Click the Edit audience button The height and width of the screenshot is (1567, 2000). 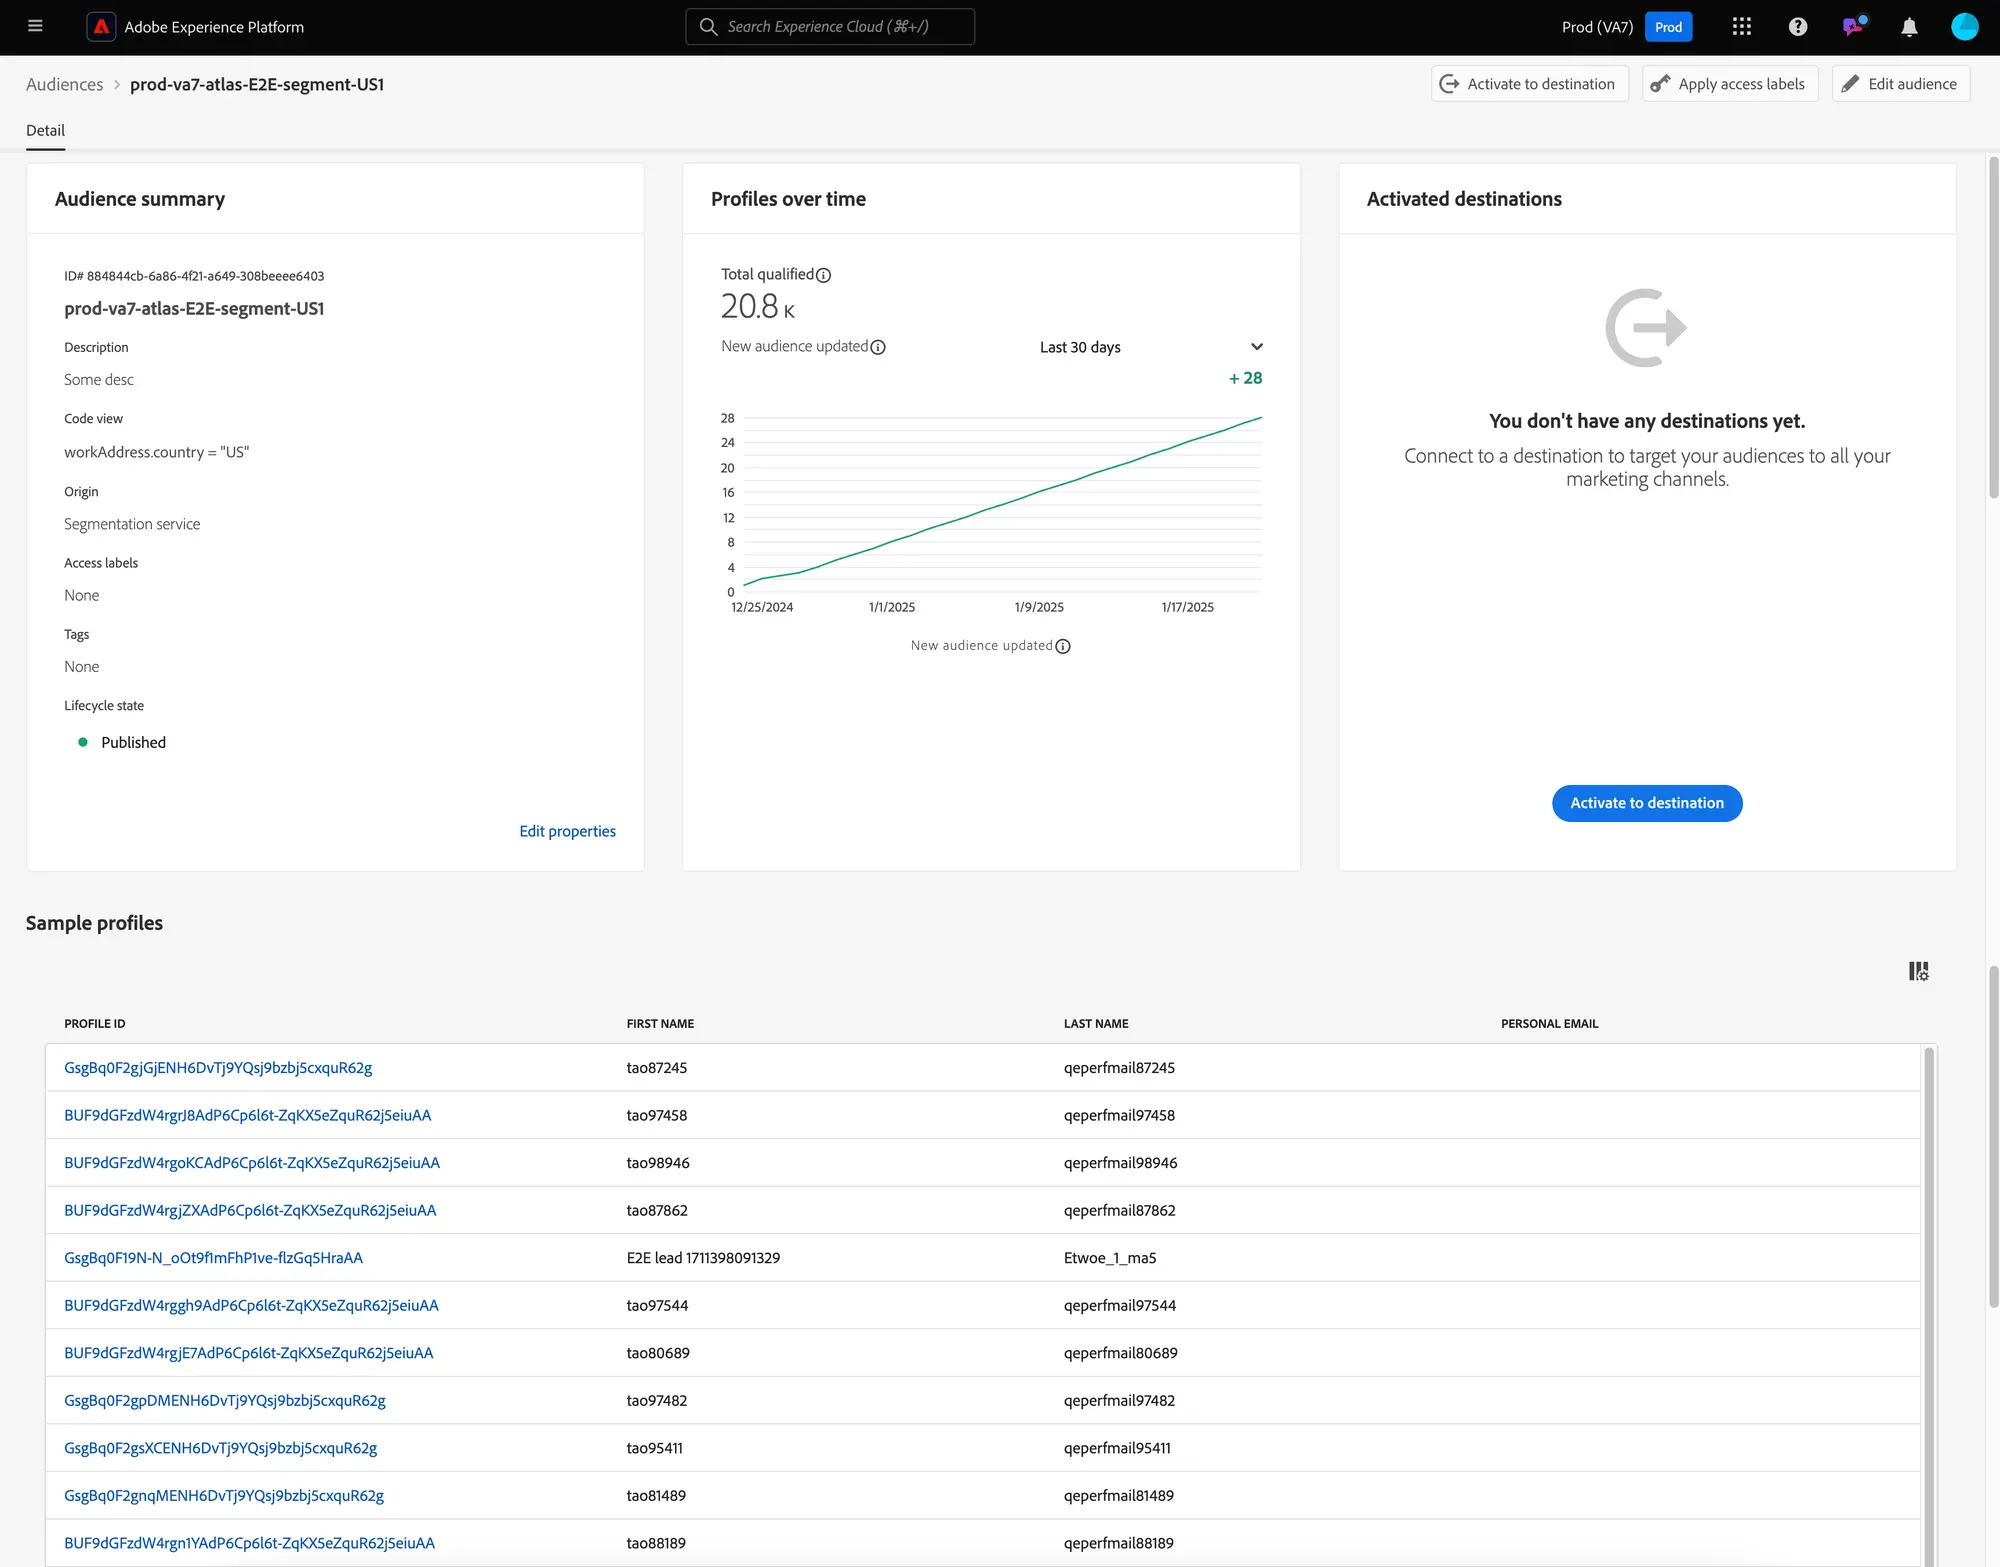tap(1901, 84)
